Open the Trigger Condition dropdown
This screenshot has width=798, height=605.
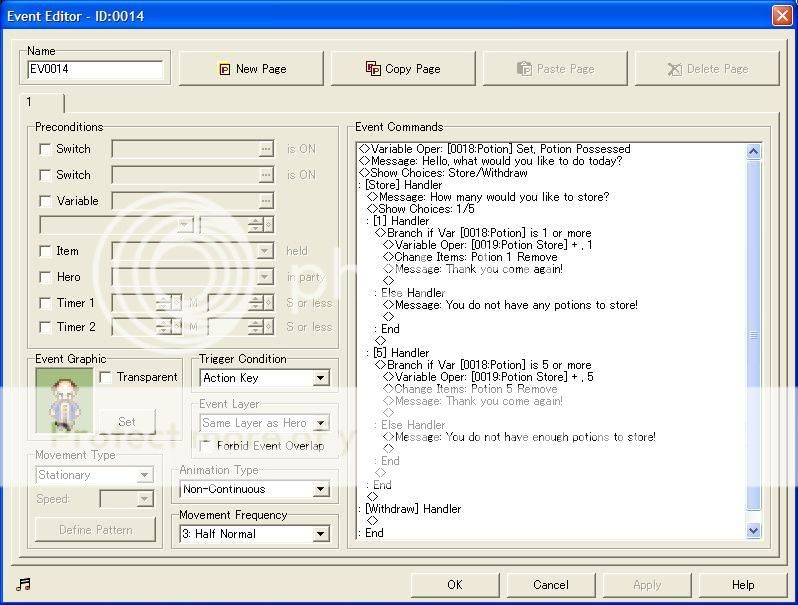(x=320, y=379)
